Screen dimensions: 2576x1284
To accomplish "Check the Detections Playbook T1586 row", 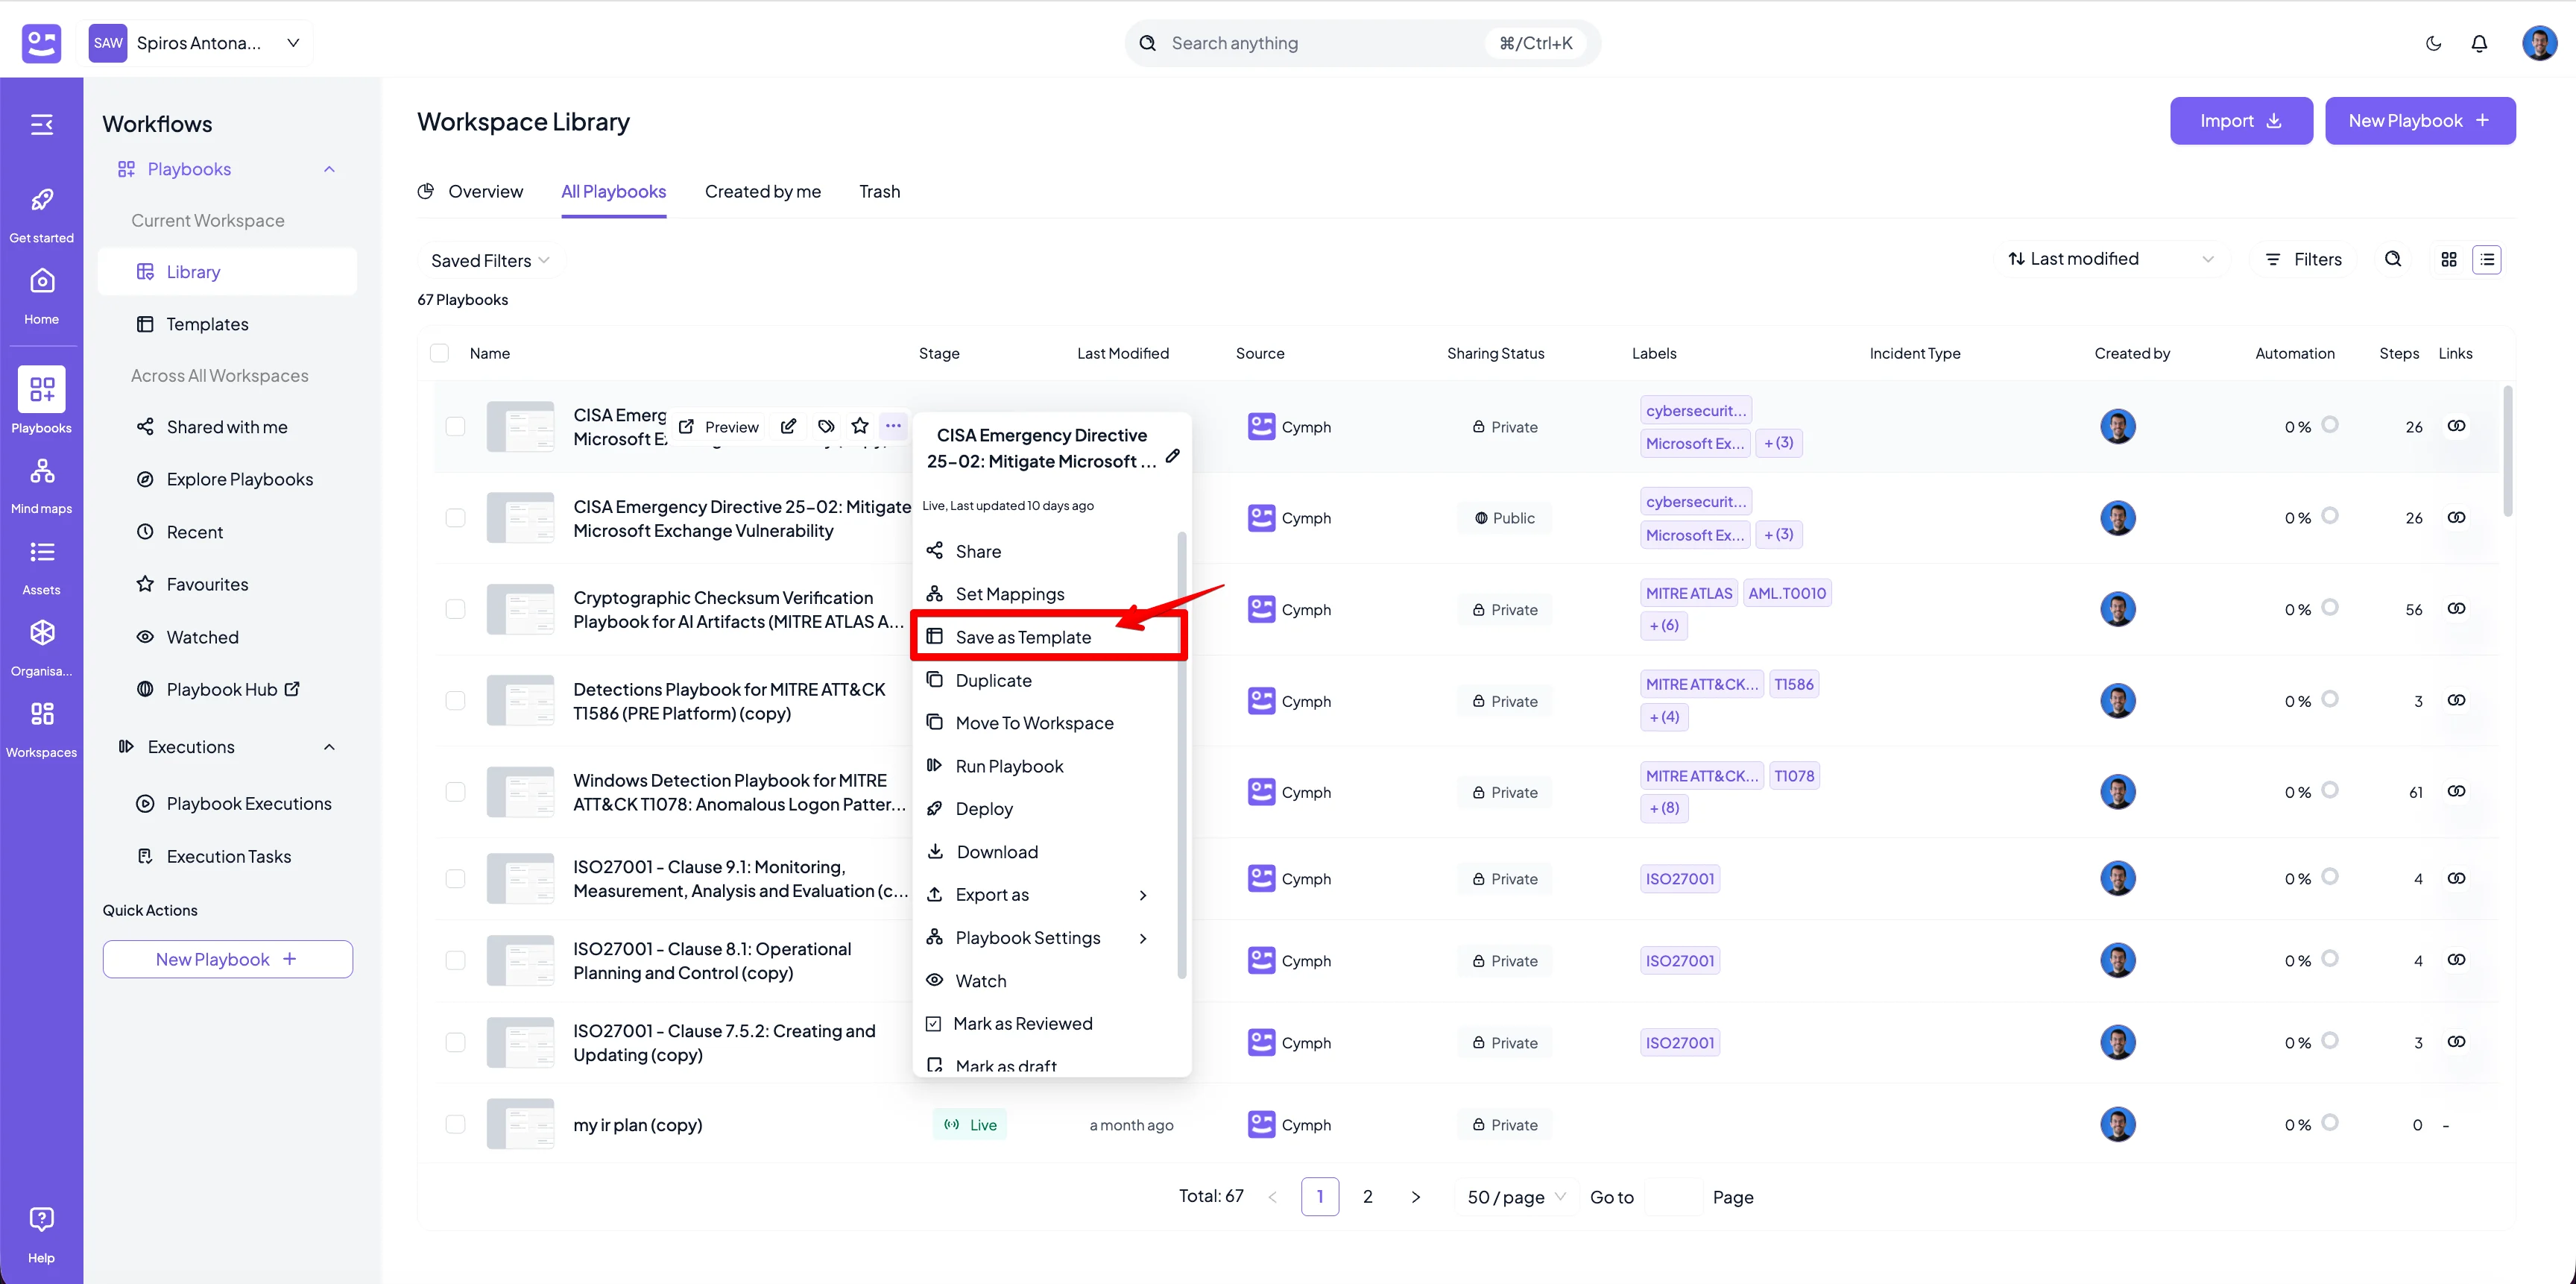I will [x=455, y=700].
